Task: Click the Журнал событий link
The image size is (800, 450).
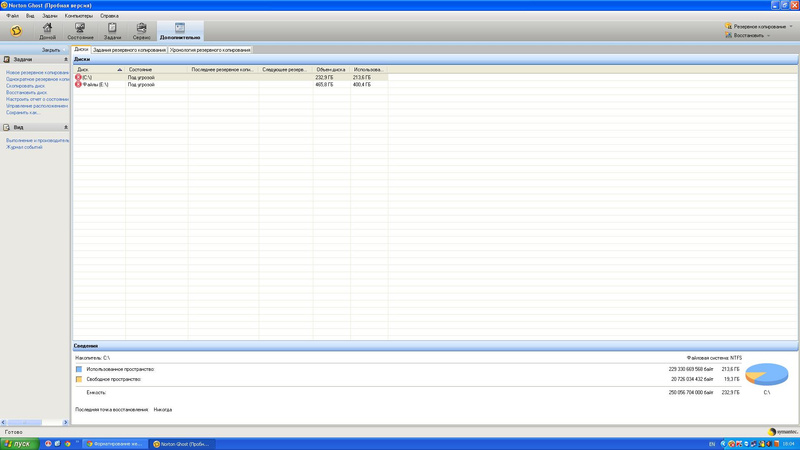Action: coord(25,147)
